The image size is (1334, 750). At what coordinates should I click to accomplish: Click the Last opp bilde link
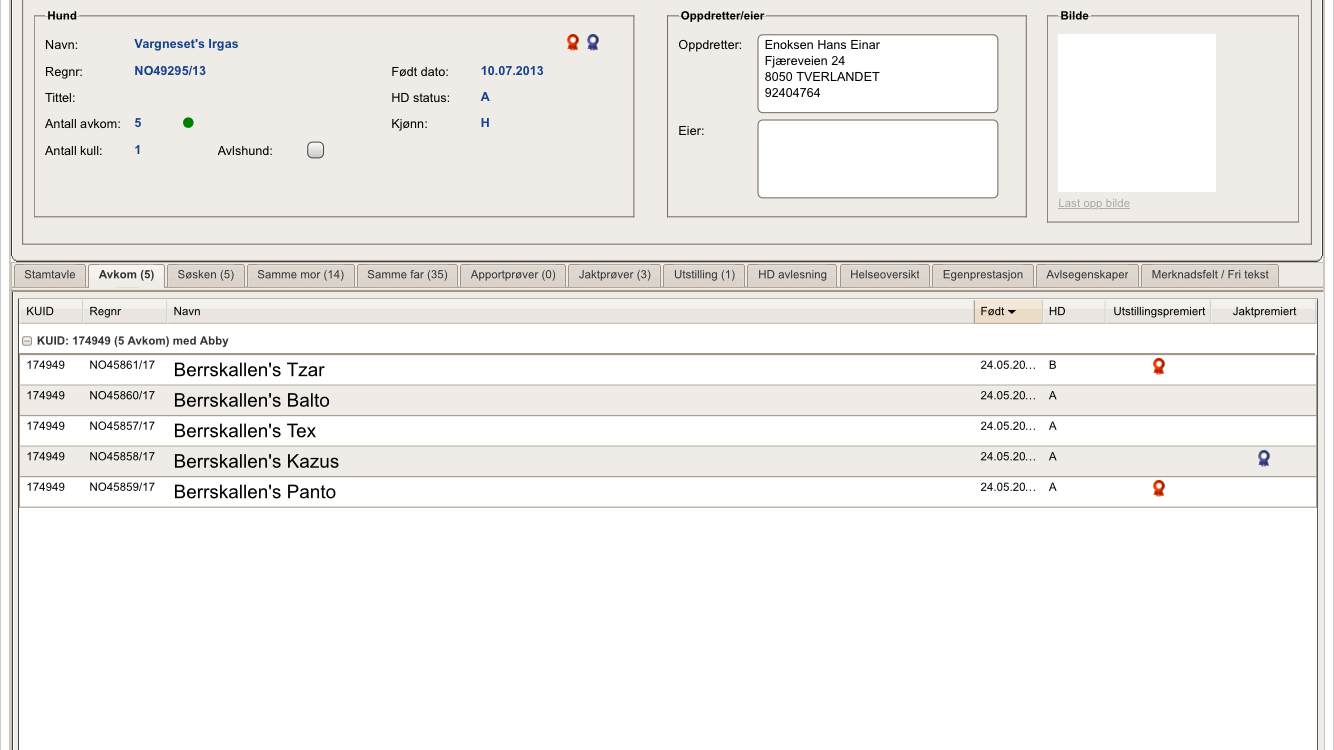tap(1094, 203)
